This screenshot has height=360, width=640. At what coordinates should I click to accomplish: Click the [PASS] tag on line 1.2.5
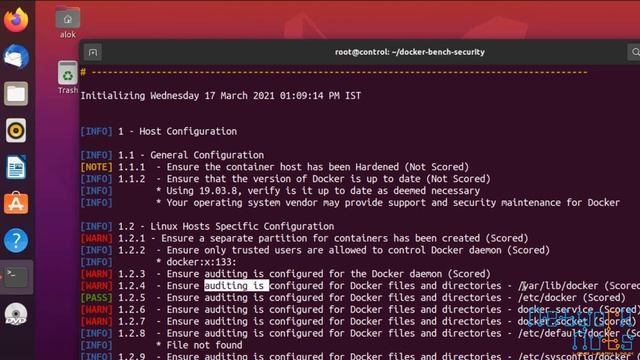[96, 297]
